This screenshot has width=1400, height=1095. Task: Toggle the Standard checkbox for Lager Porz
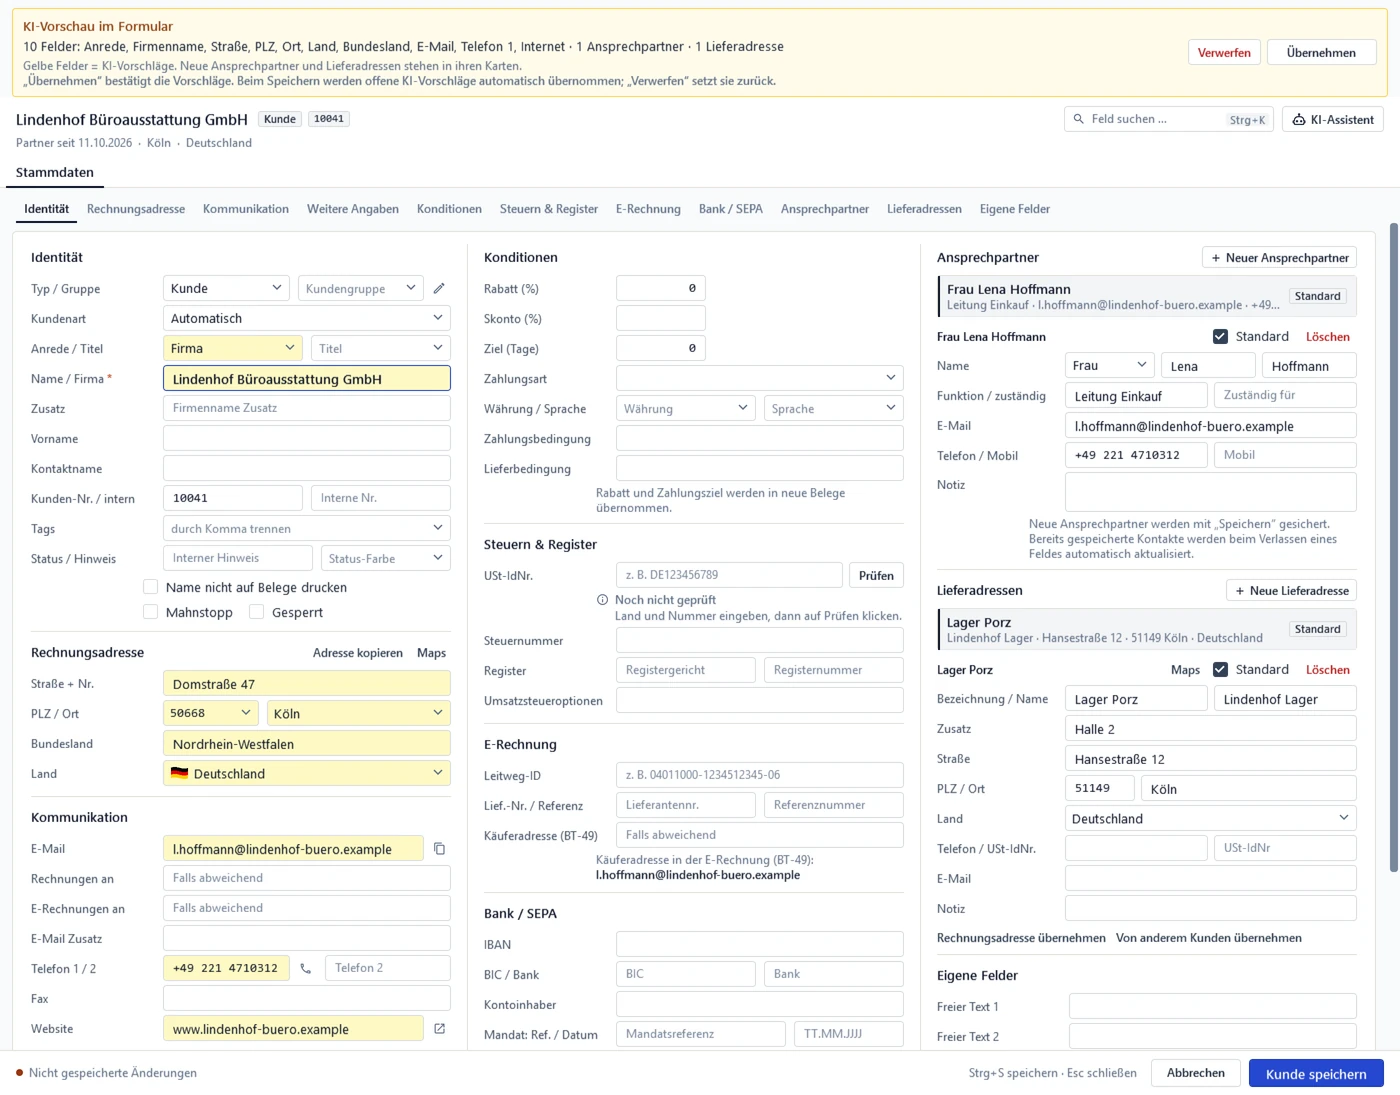[x=1220, y=670]
